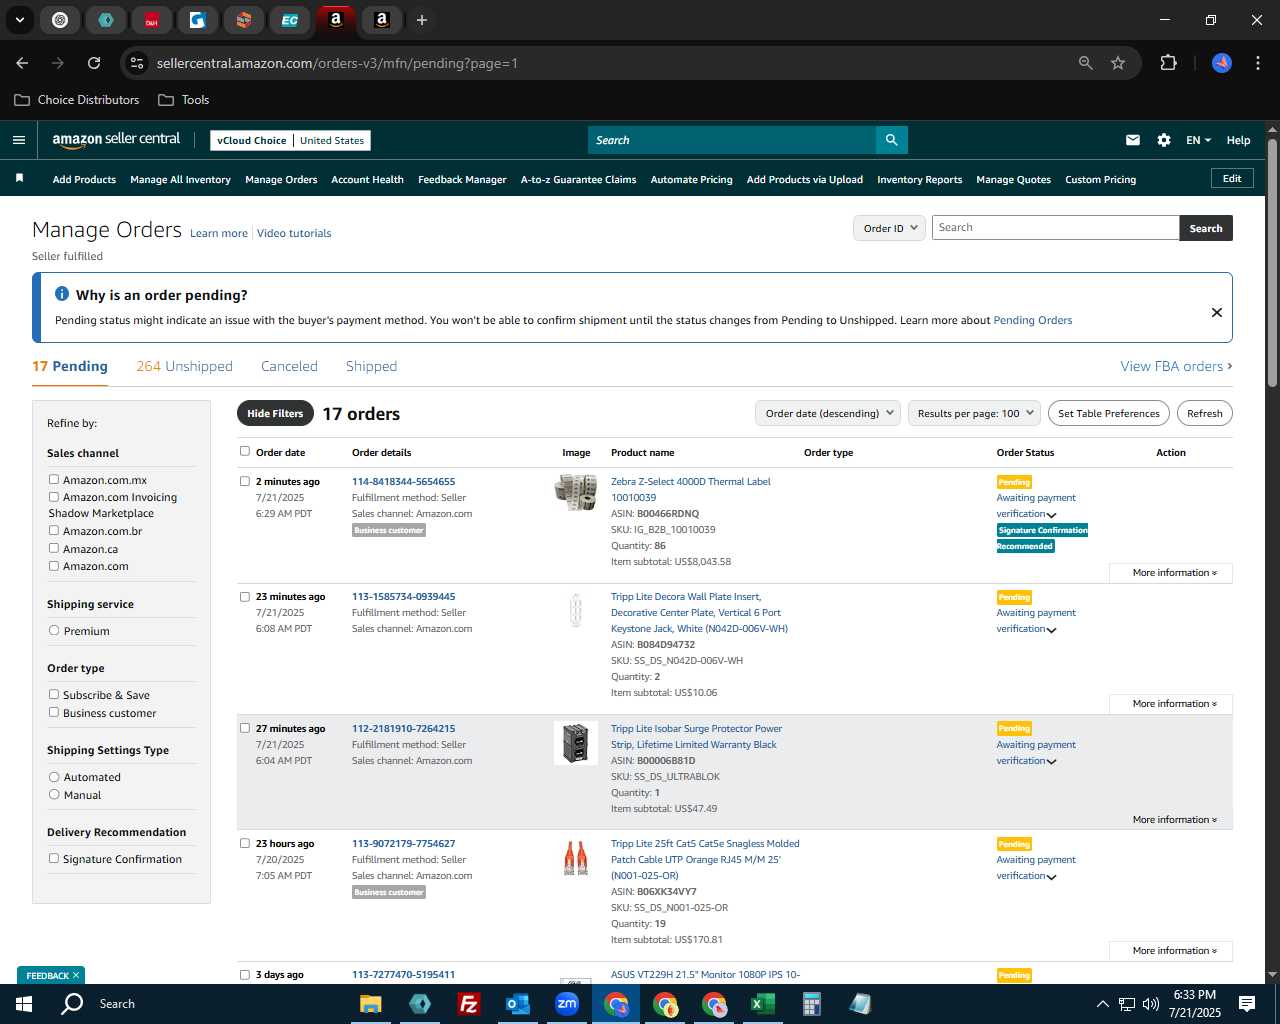Open the Order date (descending) sort dropdown
1280x1024 pixels.
(828, 413)
